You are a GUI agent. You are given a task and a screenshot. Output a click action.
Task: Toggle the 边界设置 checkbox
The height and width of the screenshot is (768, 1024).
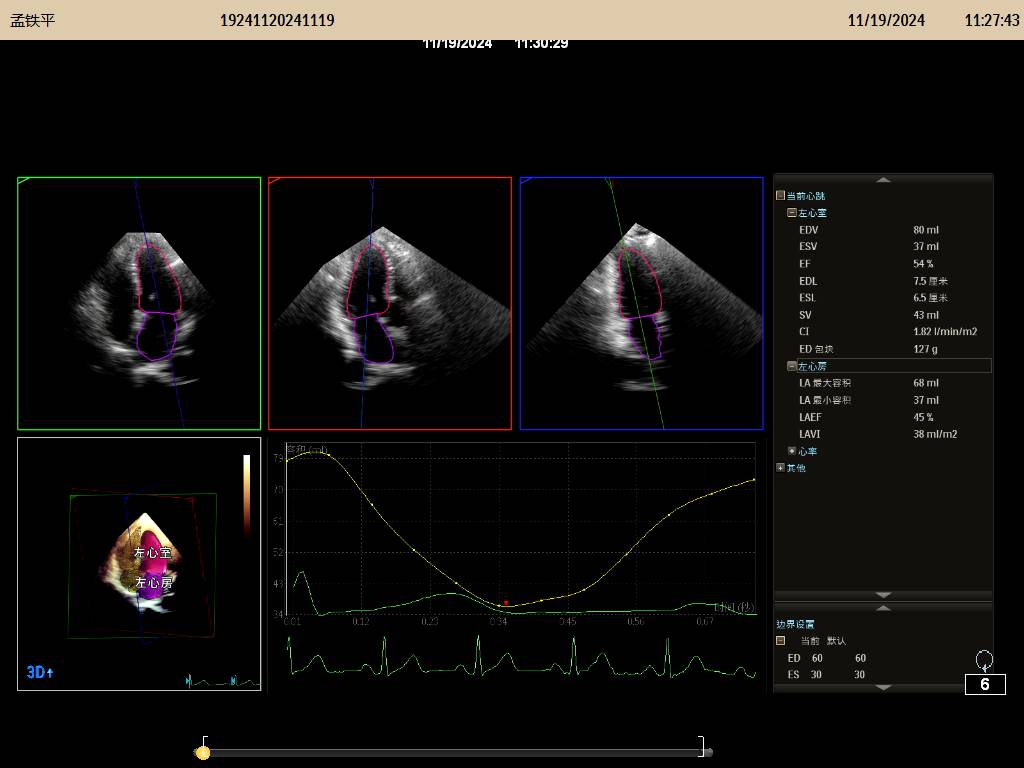click(x=781, y=641)
